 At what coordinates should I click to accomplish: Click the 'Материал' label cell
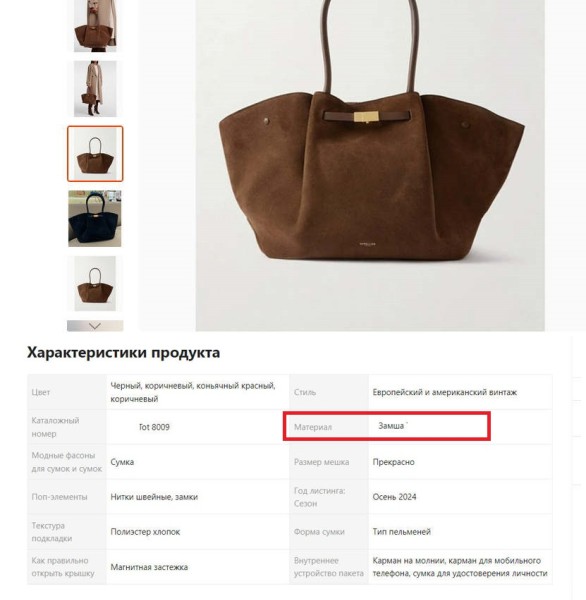tap(313, 427)
